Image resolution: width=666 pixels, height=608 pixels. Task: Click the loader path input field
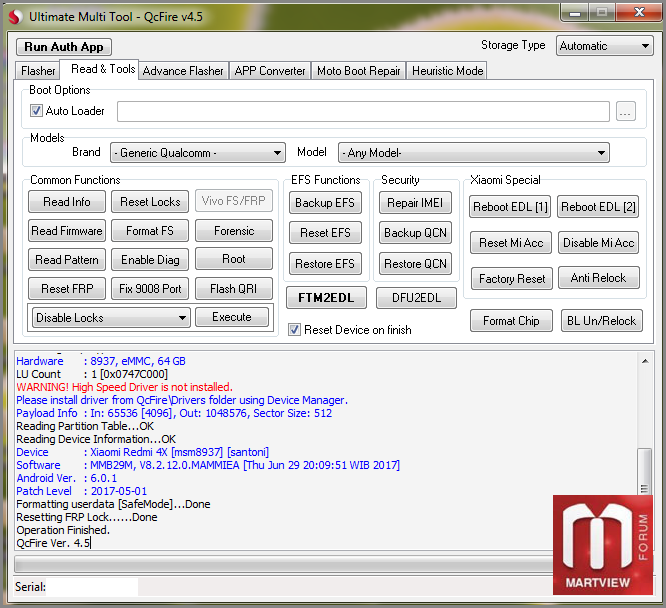coord(364,111)
